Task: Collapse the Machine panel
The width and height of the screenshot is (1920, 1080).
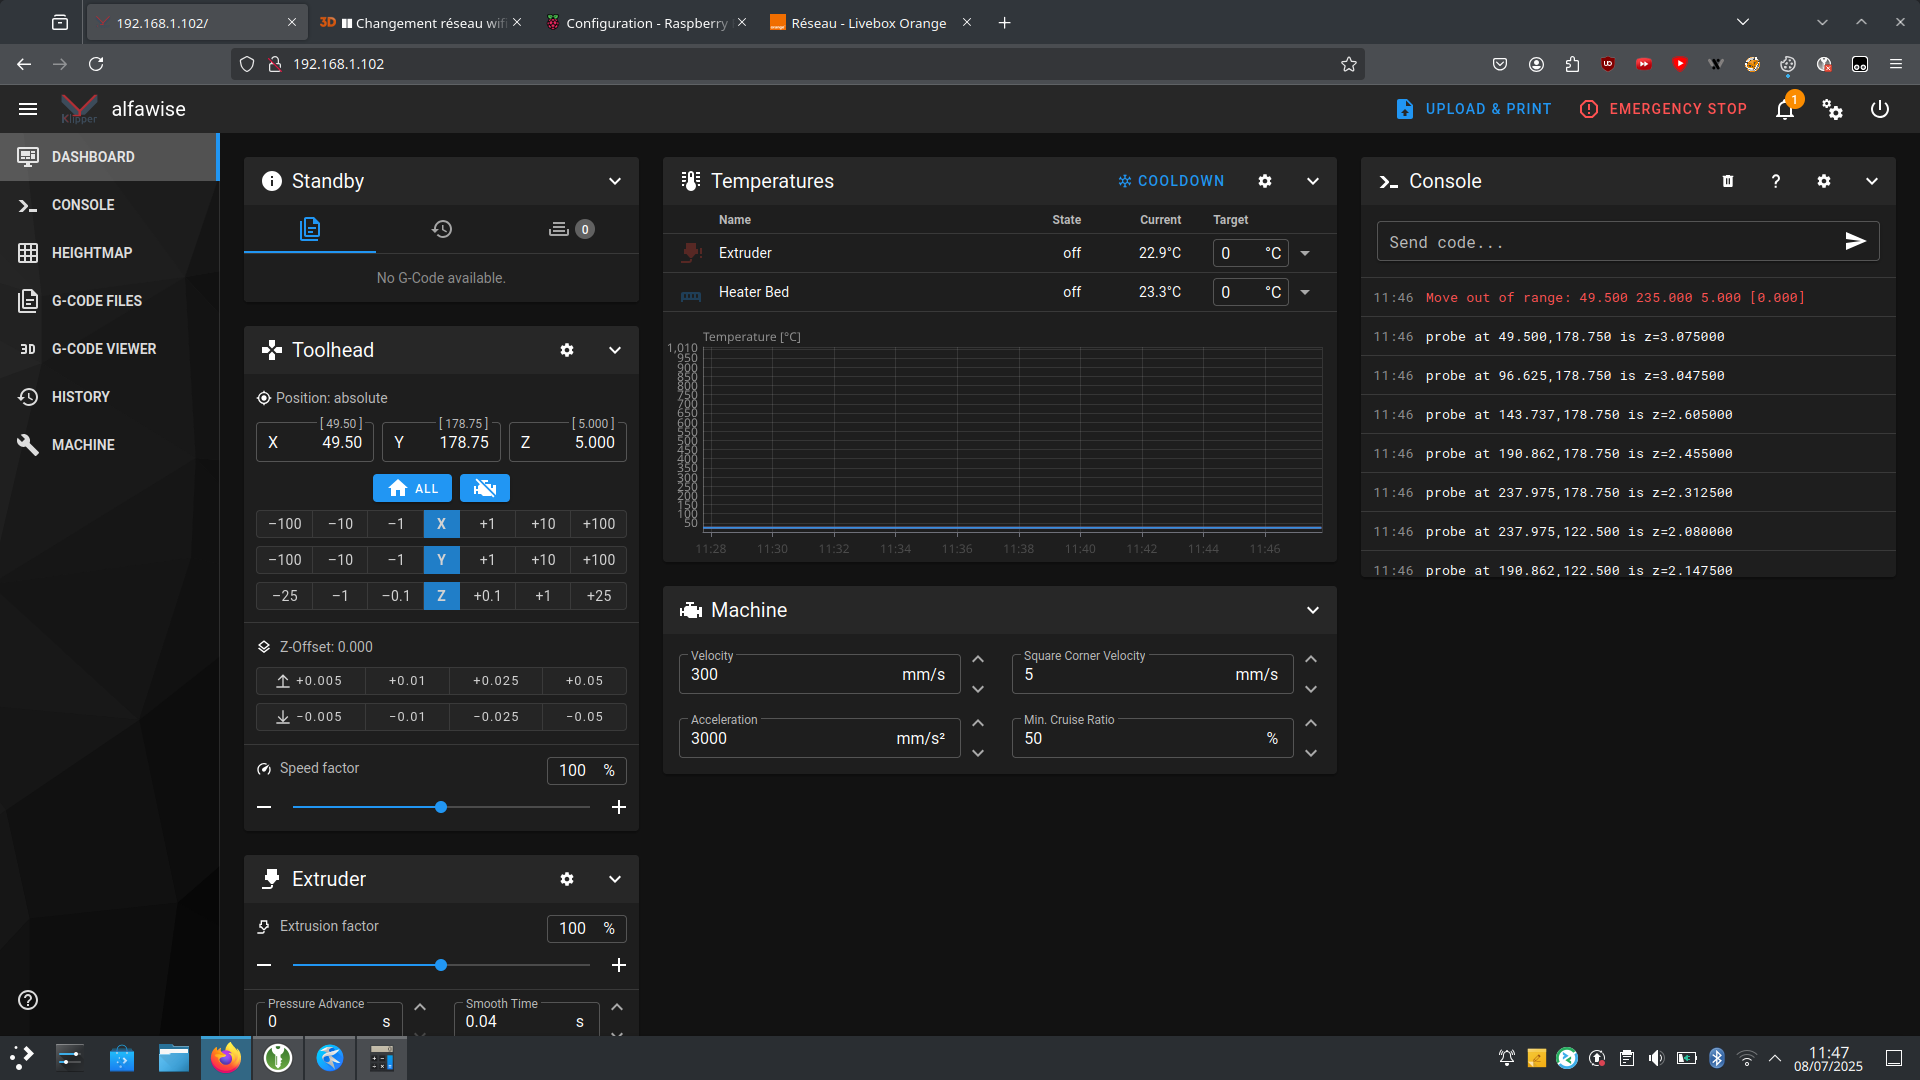Action: (x=1313, y=610)
